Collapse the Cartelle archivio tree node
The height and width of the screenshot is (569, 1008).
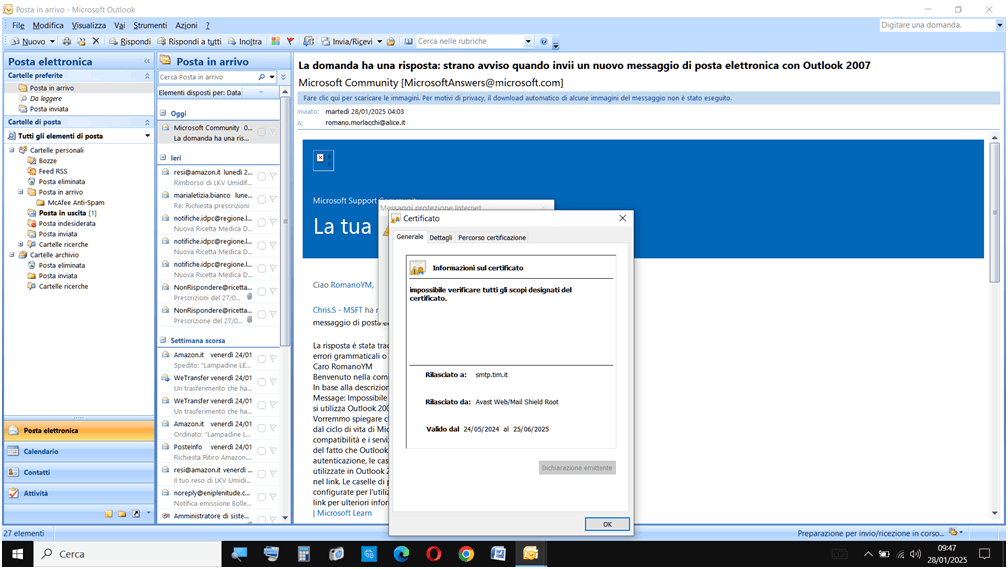[12, 255]
